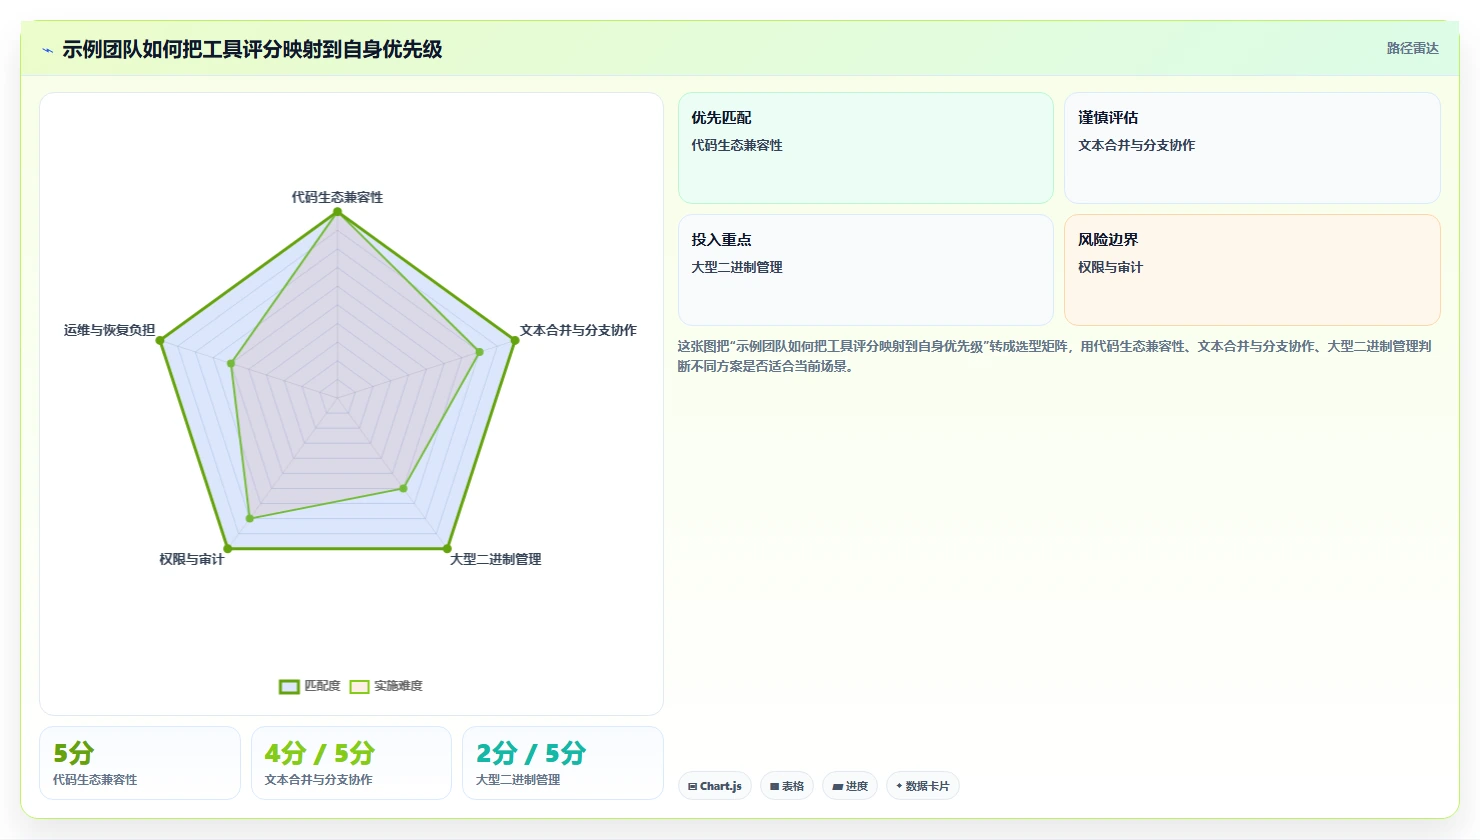This screenshot has width=1480, height=840.
Task: Click the 代码生态兼容性 radar axis label
Action: [x=337, y=197]
